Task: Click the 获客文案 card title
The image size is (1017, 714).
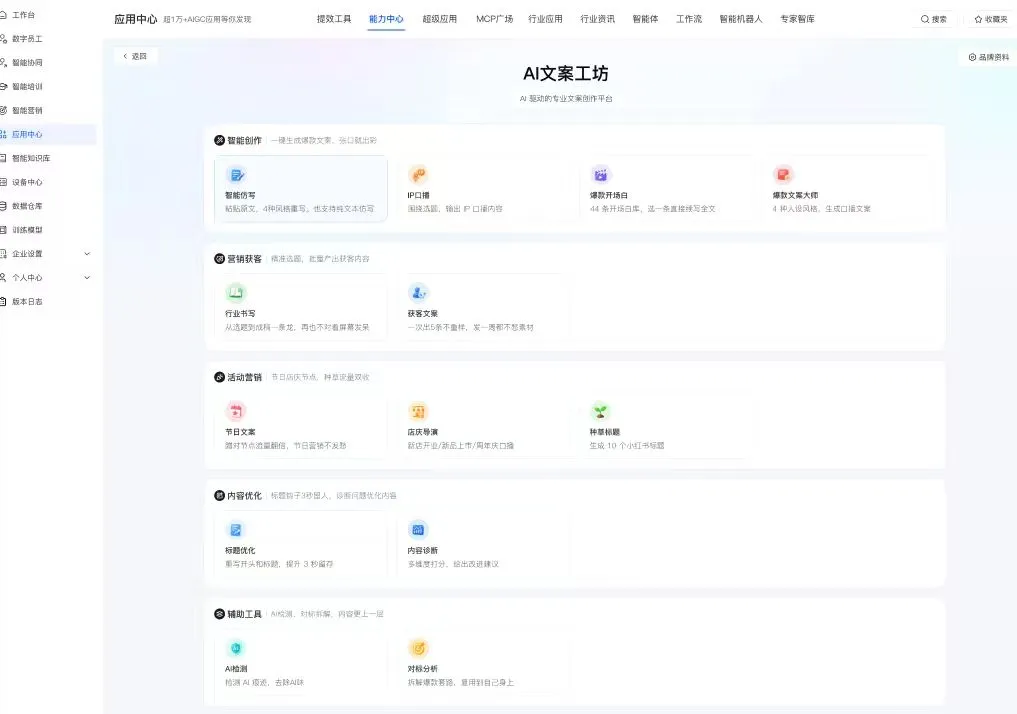Action: point(422,314)
